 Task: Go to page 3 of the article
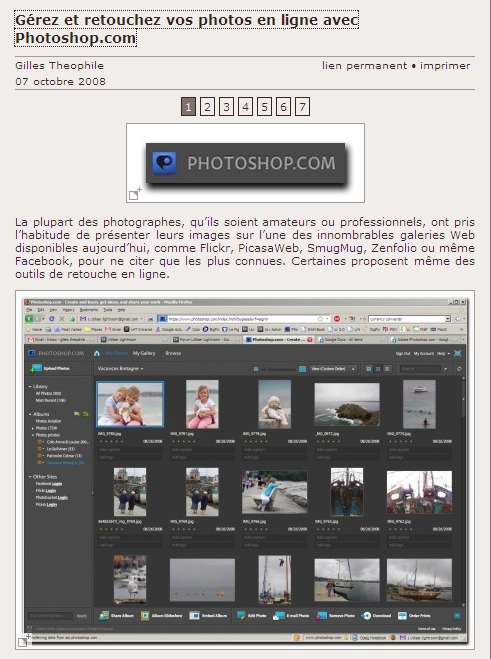coord(226,107)
